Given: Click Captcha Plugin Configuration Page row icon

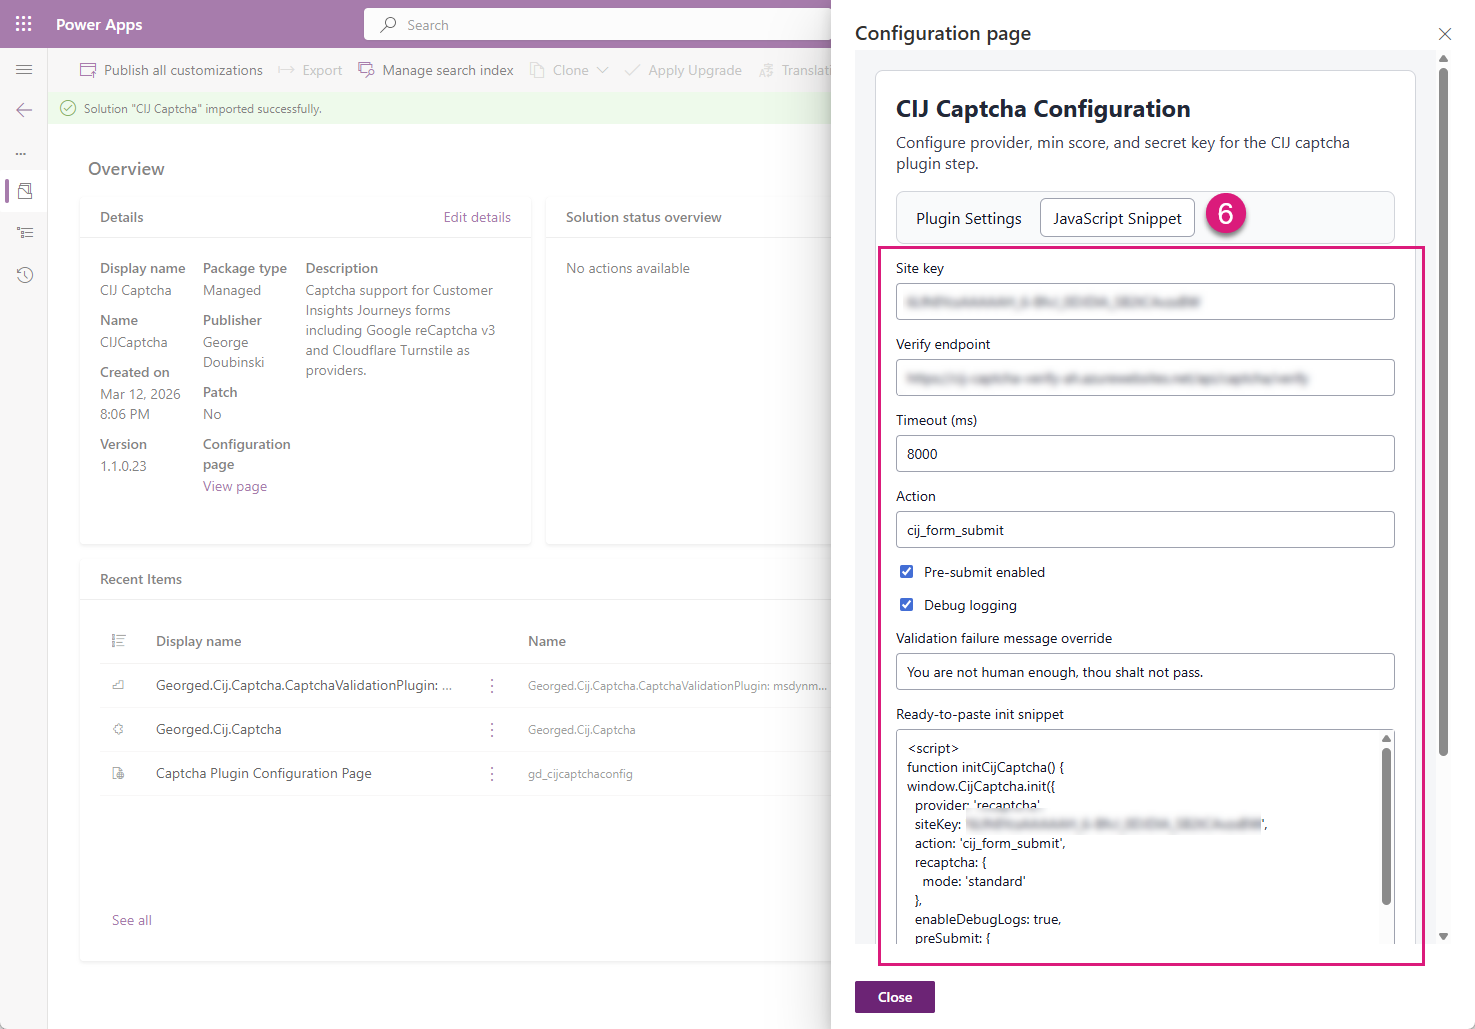Looking at the screenshot, I should [x=118, y=773].
